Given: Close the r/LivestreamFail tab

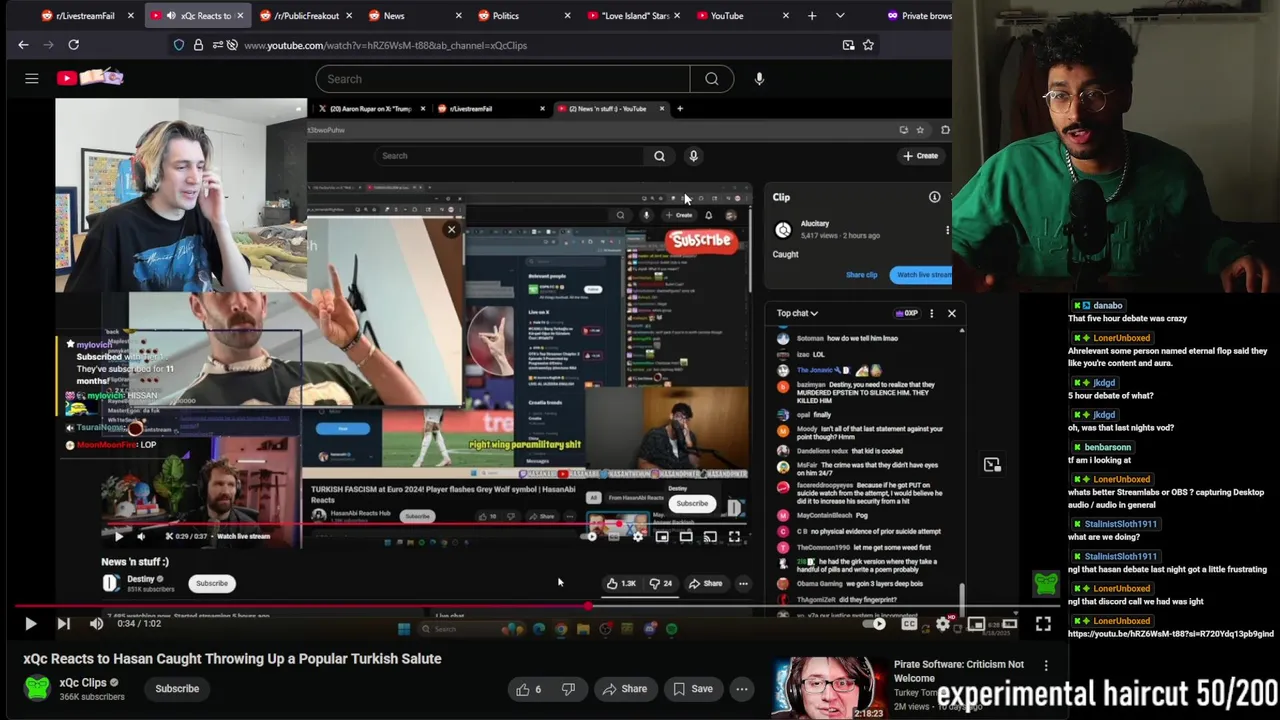Looking at the screenshot, I should [x=131, y=15].
